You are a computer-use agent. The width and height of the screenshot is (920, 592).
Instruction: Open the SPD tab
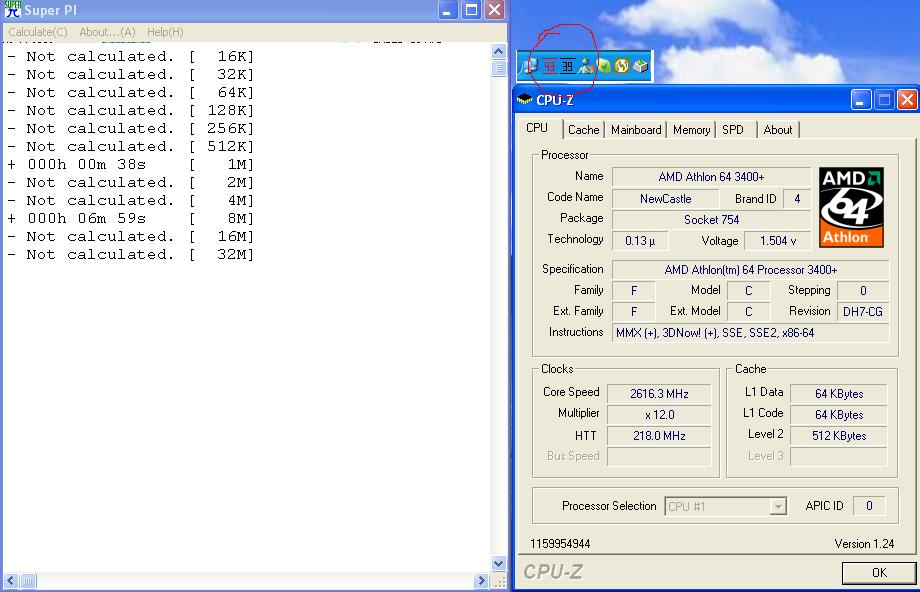pos(733,130)
